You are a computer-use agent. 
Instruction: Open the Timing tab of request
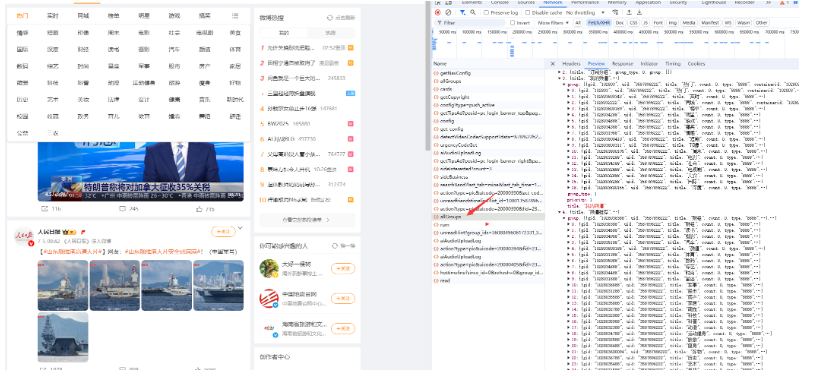click(672, 63)
